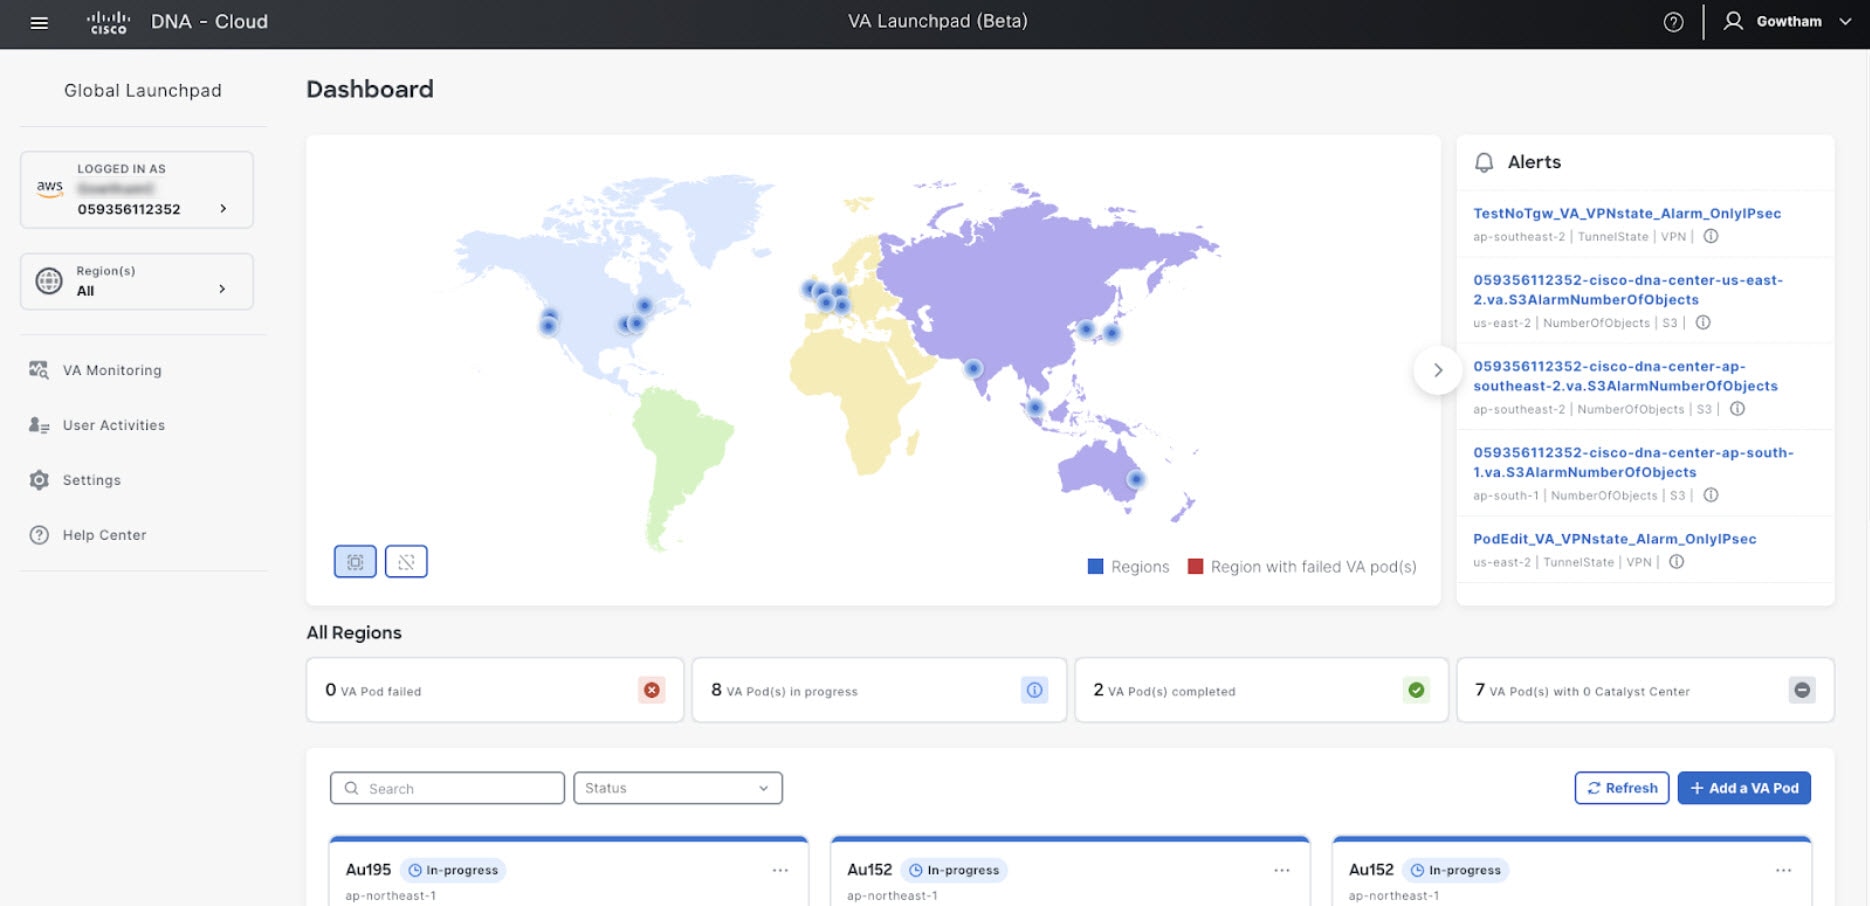The height and width of the screenshot is (906, 1870).
Task: Open the us-east-2 S3AlarmNumberOfObjects alert
Action: tap(1628, 290)
